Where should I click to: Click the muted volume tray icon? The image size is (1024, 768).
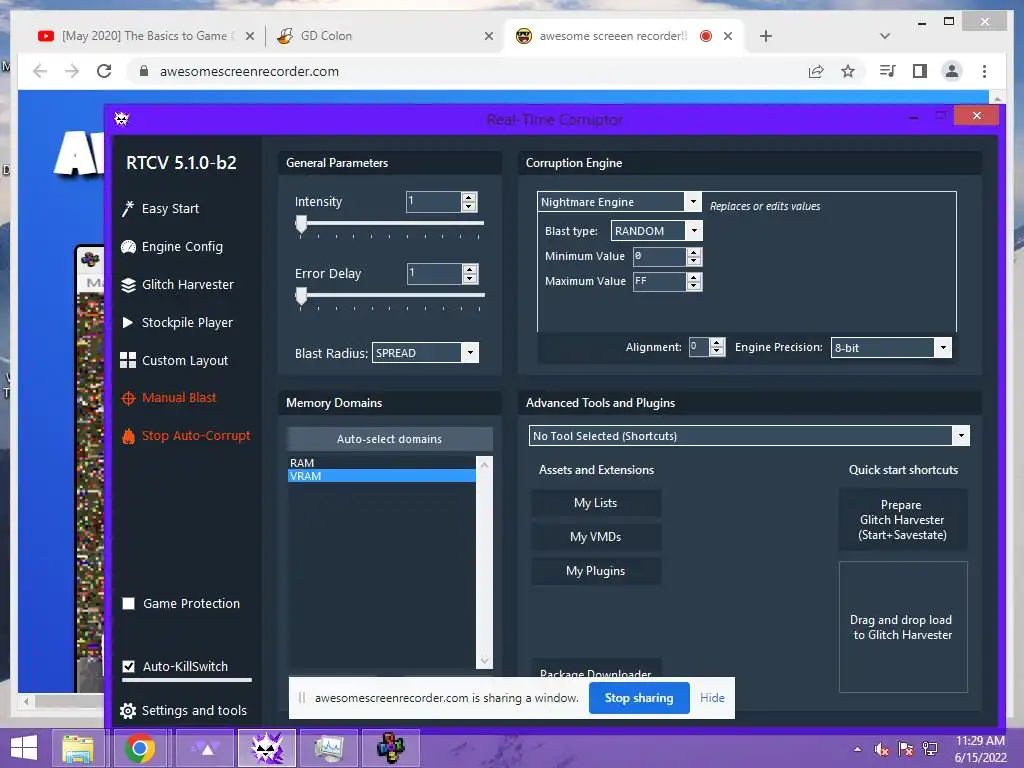tap(882, 749)
